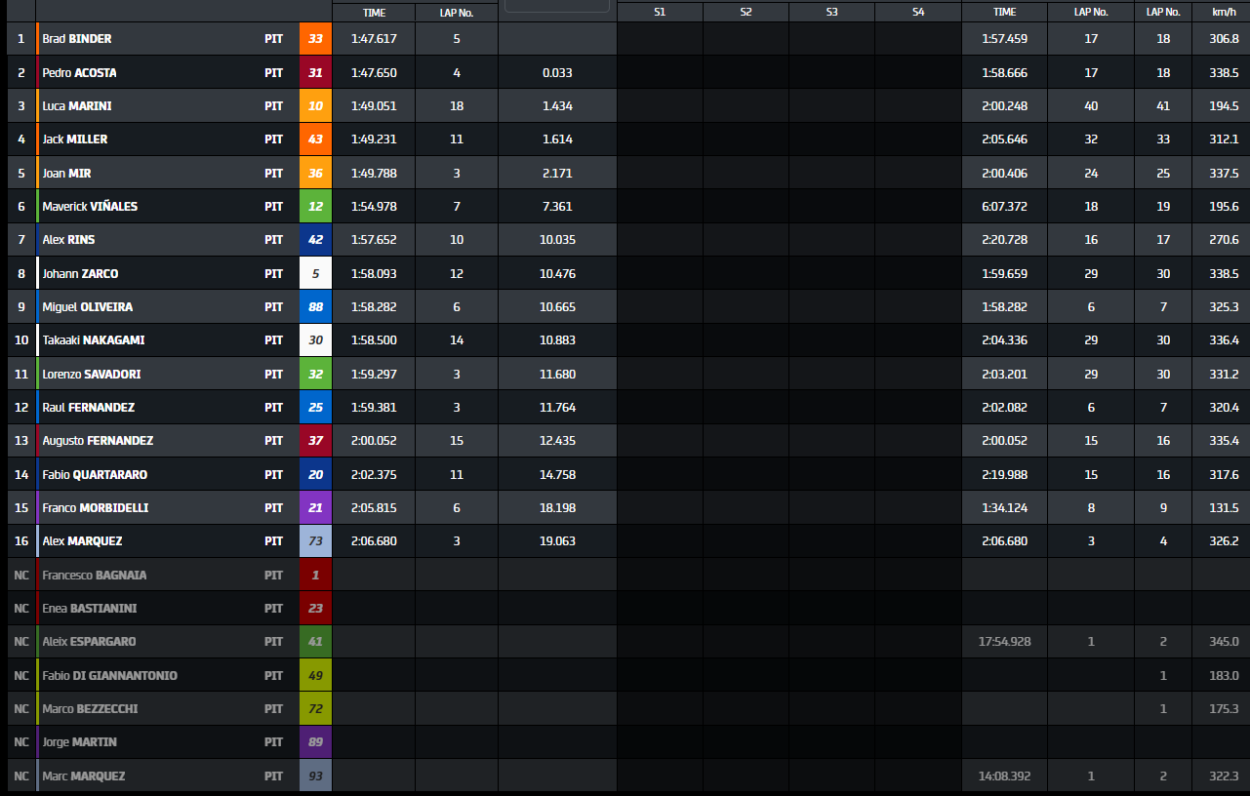Image resolution: width=1250 pixels, height=796 pixels.
Task: Click Franco Morbidelli's purple number 21 badge
Action: tap(315, 508)
